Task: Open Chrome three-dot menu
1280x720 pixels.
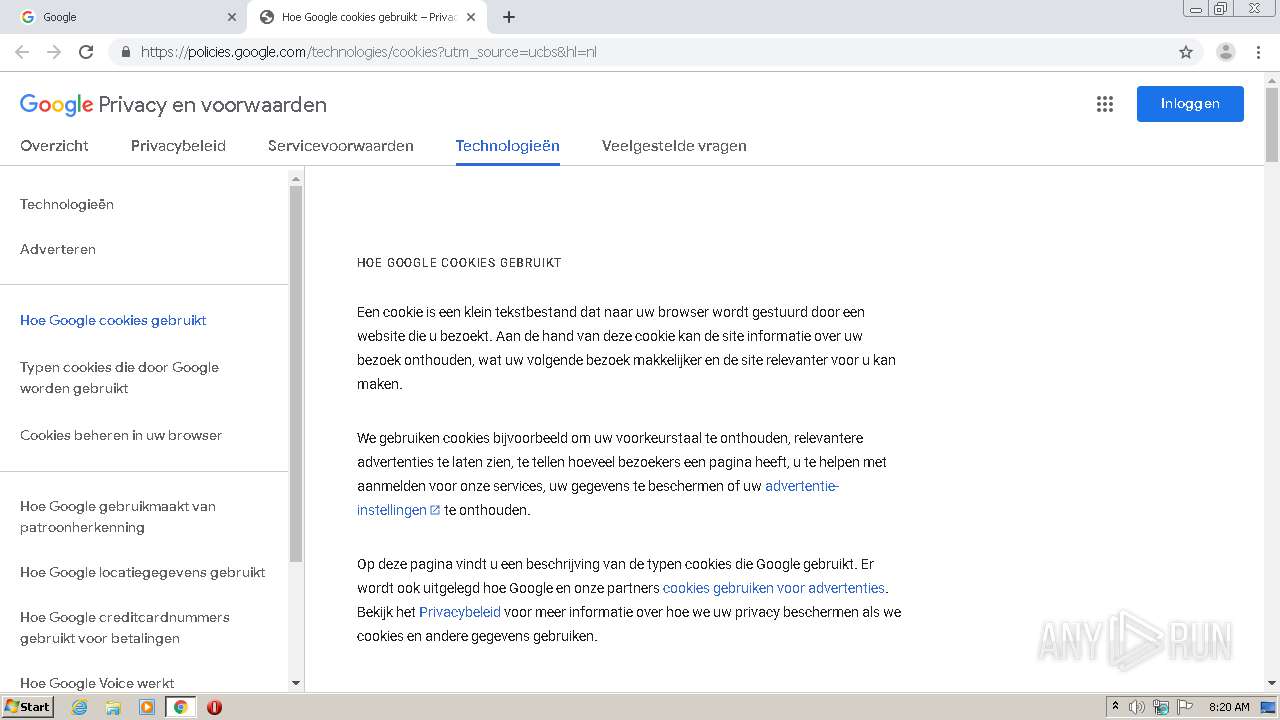Action: pos(1258,52)
